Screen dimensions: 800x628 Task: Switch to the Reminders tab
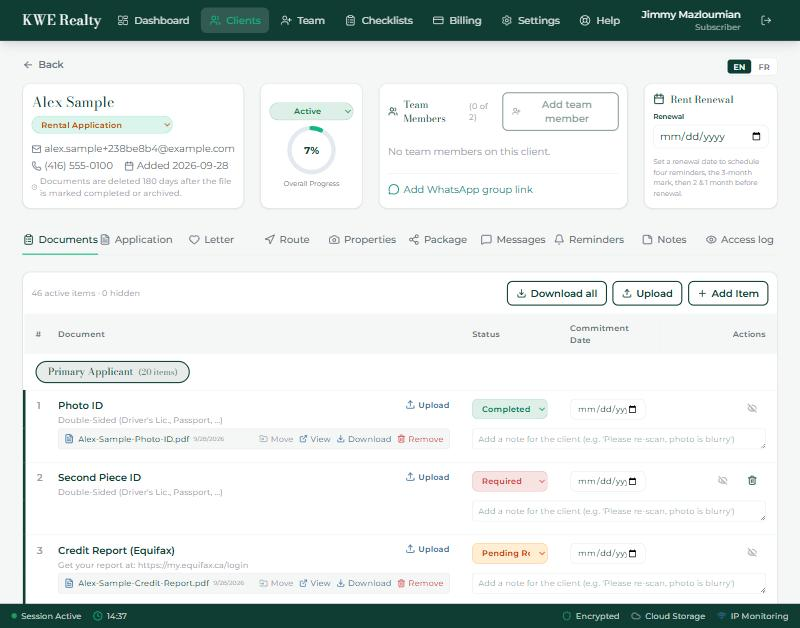pos(589,240)
